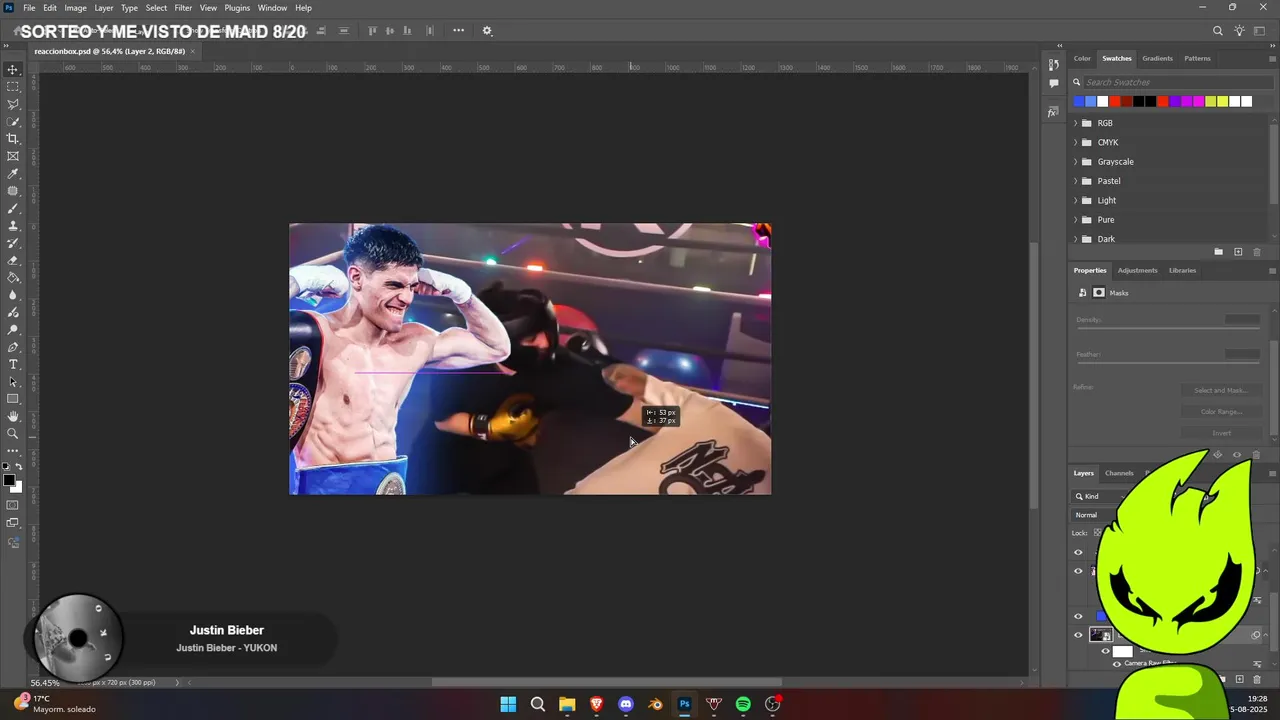Open the Normal blend mode dropdown
Screen dimensions: 1280x720
tap(1095, 515)
